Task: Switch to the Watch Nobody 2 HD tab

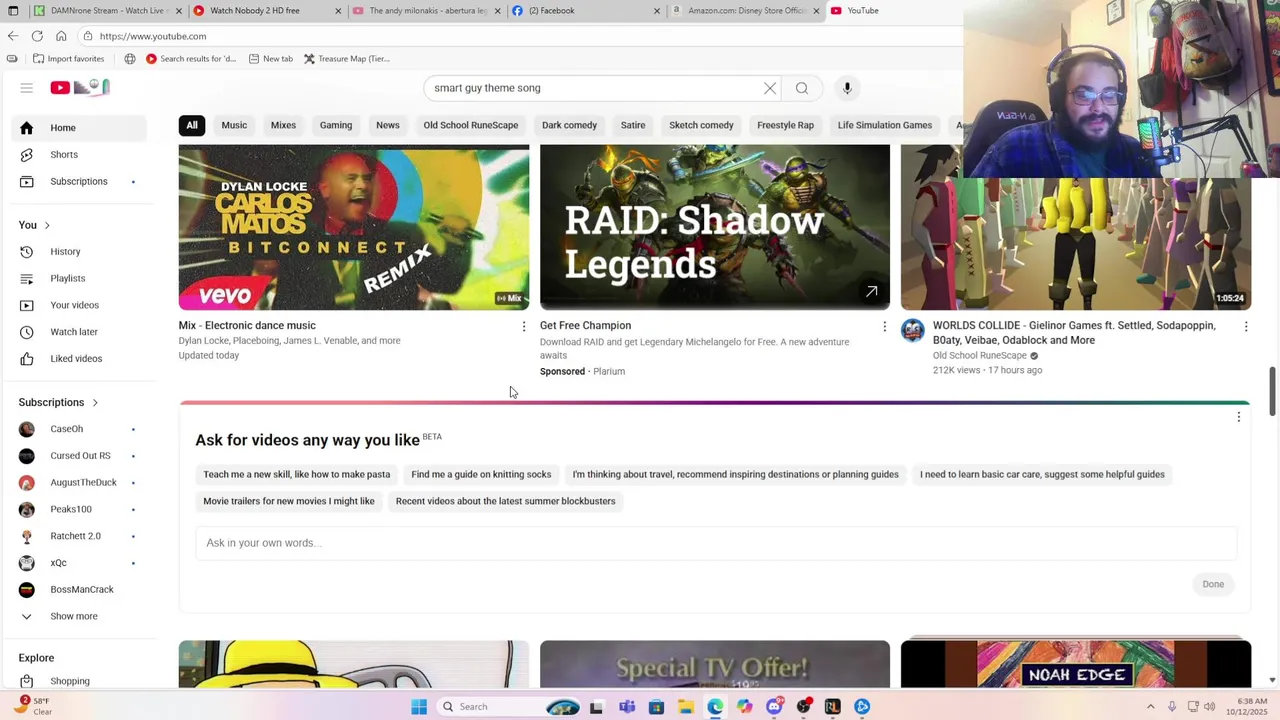Action: click(x=265, y=11)
